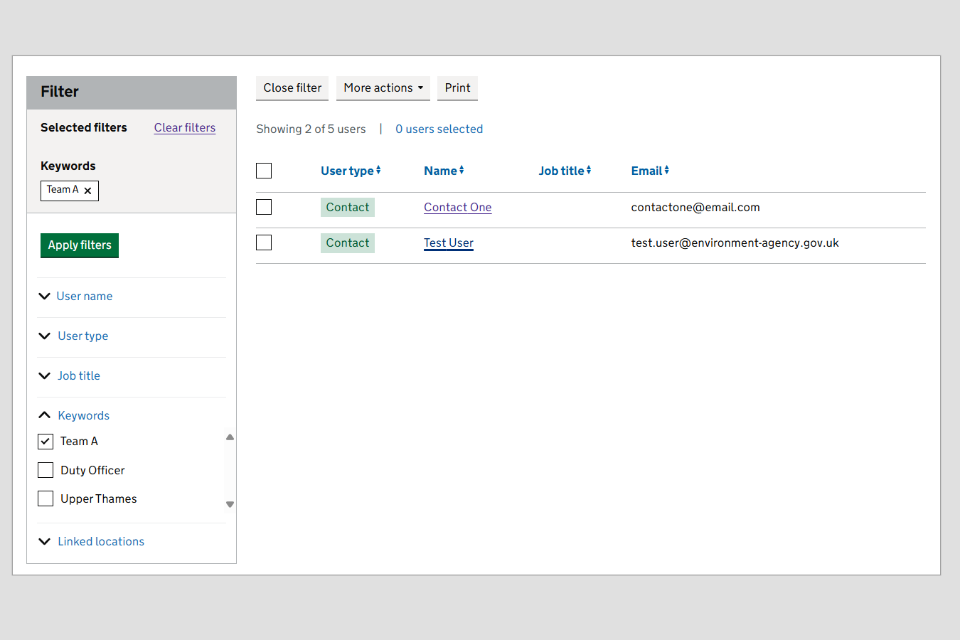
Task: Remove the Team A keyword filter tag
Action: coord(88,190)
